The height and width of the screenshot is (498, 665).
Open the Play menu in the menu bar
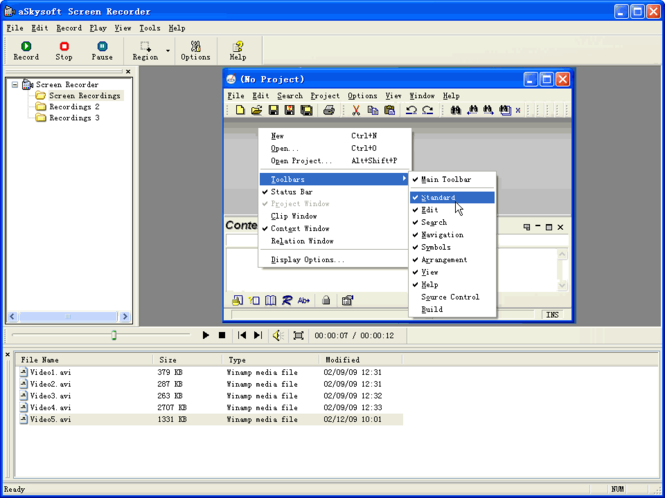coord(98,28)
